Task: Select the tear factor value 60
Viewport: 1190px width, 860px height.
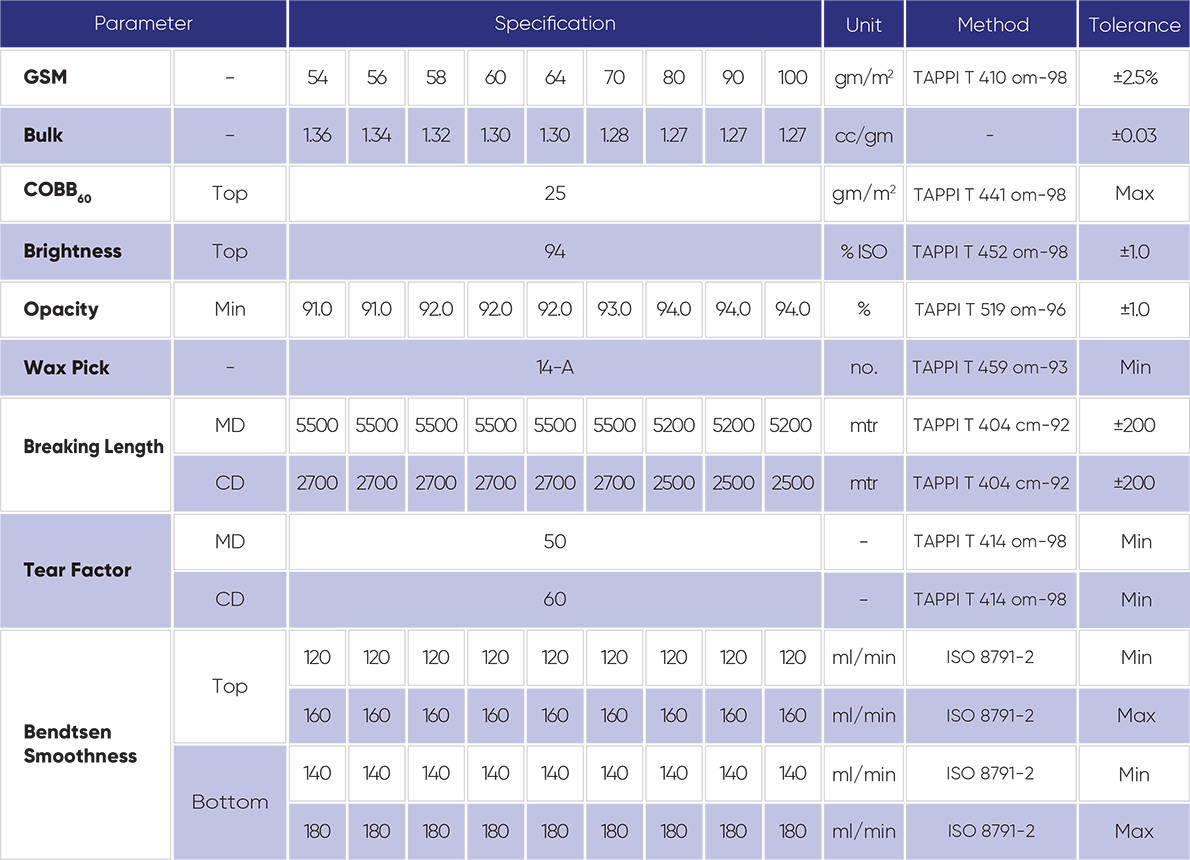Action: point(555,599)
